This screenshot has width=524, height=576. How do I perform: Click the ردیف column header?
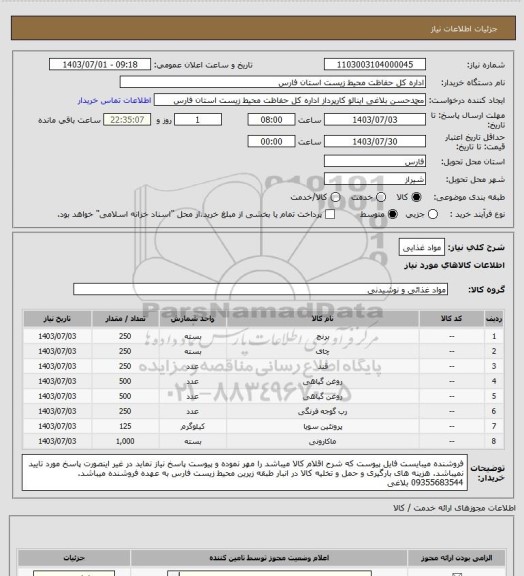tap(494, 319)
